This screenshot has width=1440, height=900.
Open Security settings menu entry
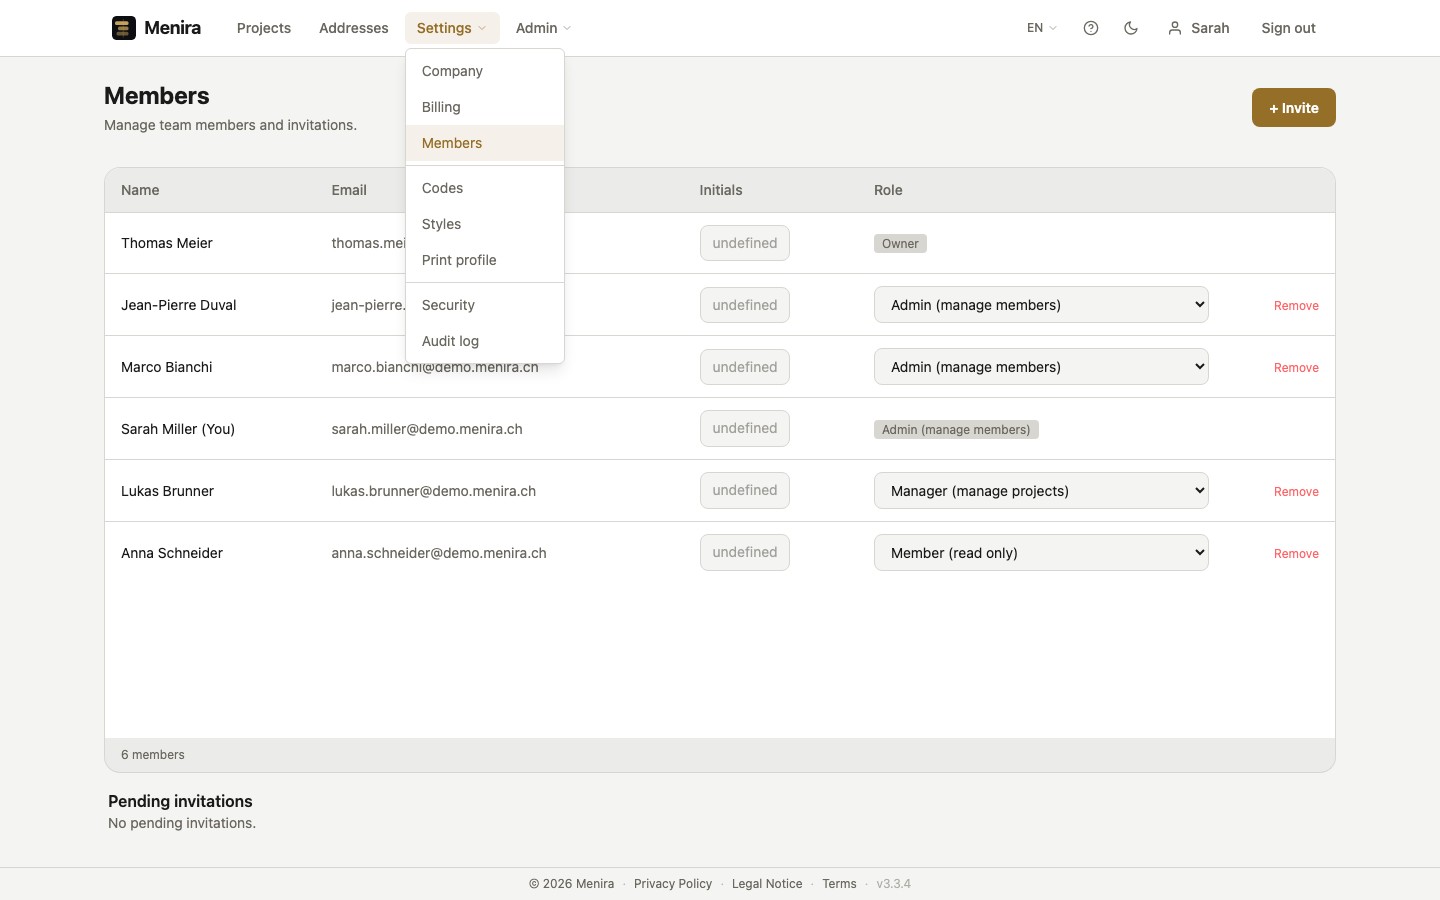(485, 305)
